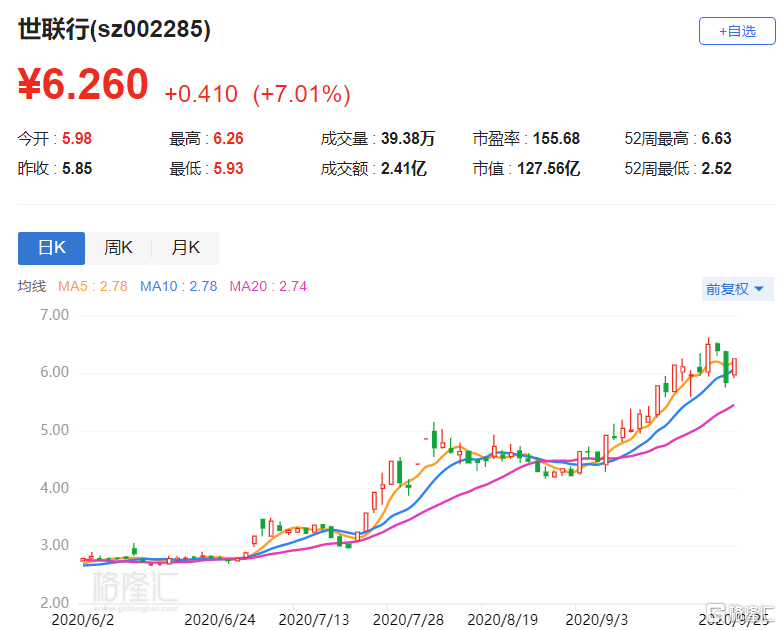Open the 前复权 adjustment dropdown
The image size is (781, 630).
coord(736,289)
